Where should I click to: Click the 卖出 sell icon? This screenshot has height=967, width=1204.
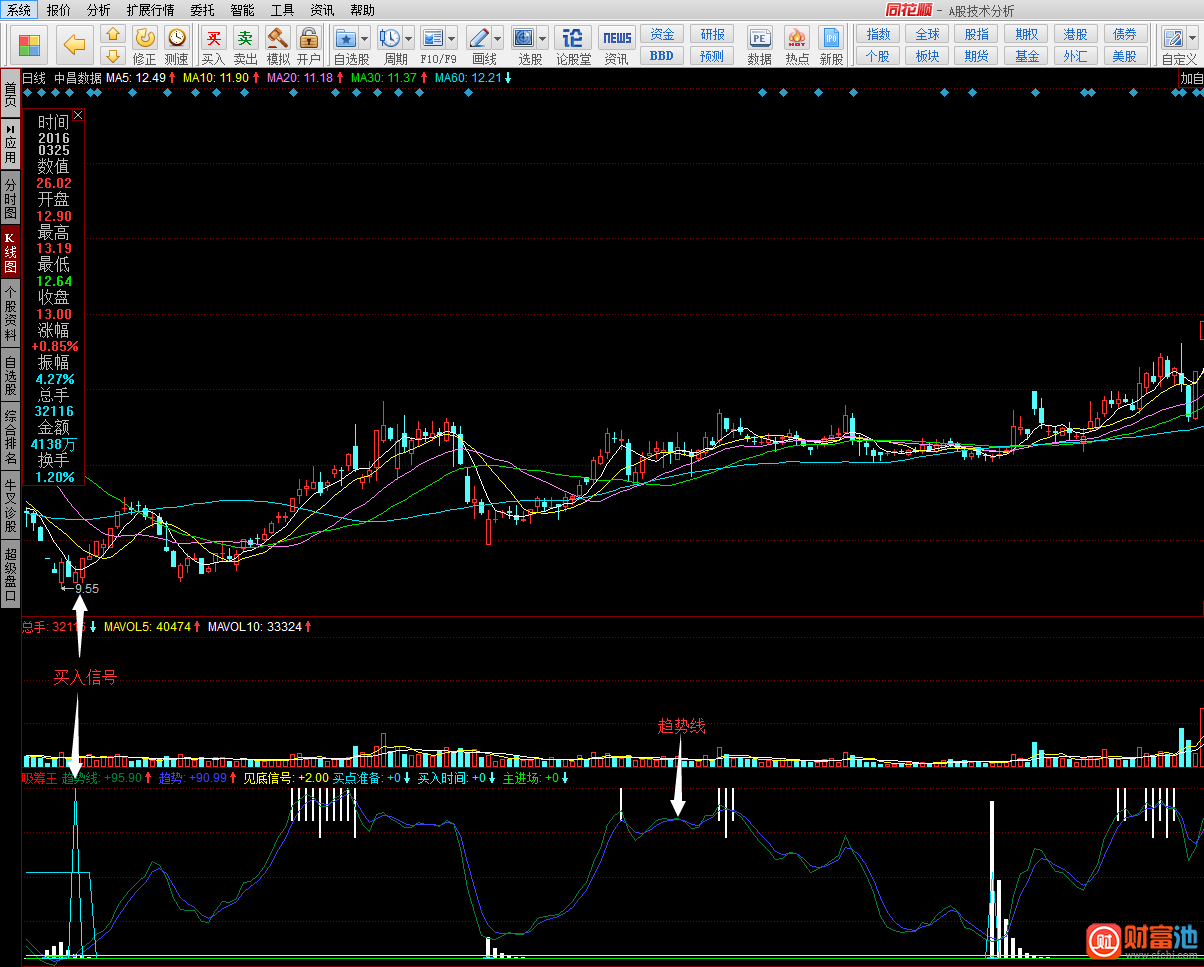tap(245, 45)
